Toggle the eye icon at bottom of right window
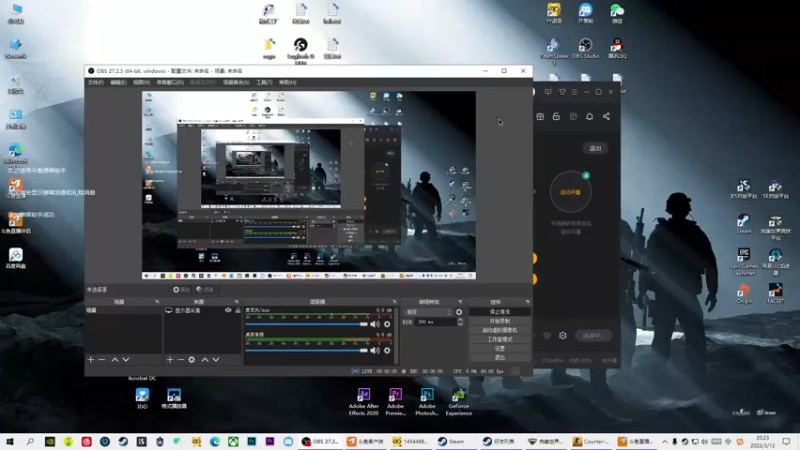 click(x=547, y=336)
